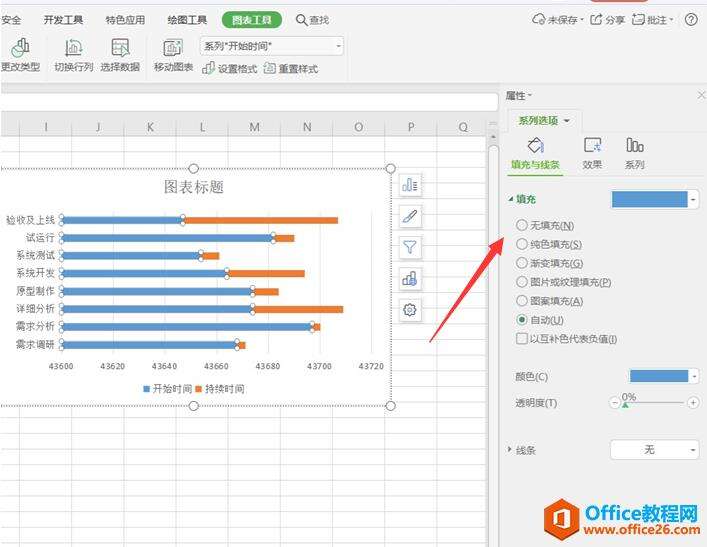The height and width of the screenshot is (547, 707).
Task: Click the 重置样式 (Reset Style) button
Action: [x=290, y=68]
